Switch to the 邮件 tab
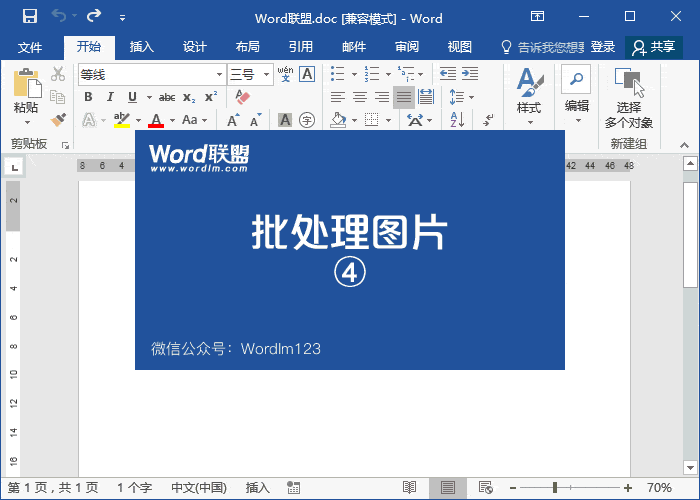This screenshot has width=700, height=500. [354, 46]
